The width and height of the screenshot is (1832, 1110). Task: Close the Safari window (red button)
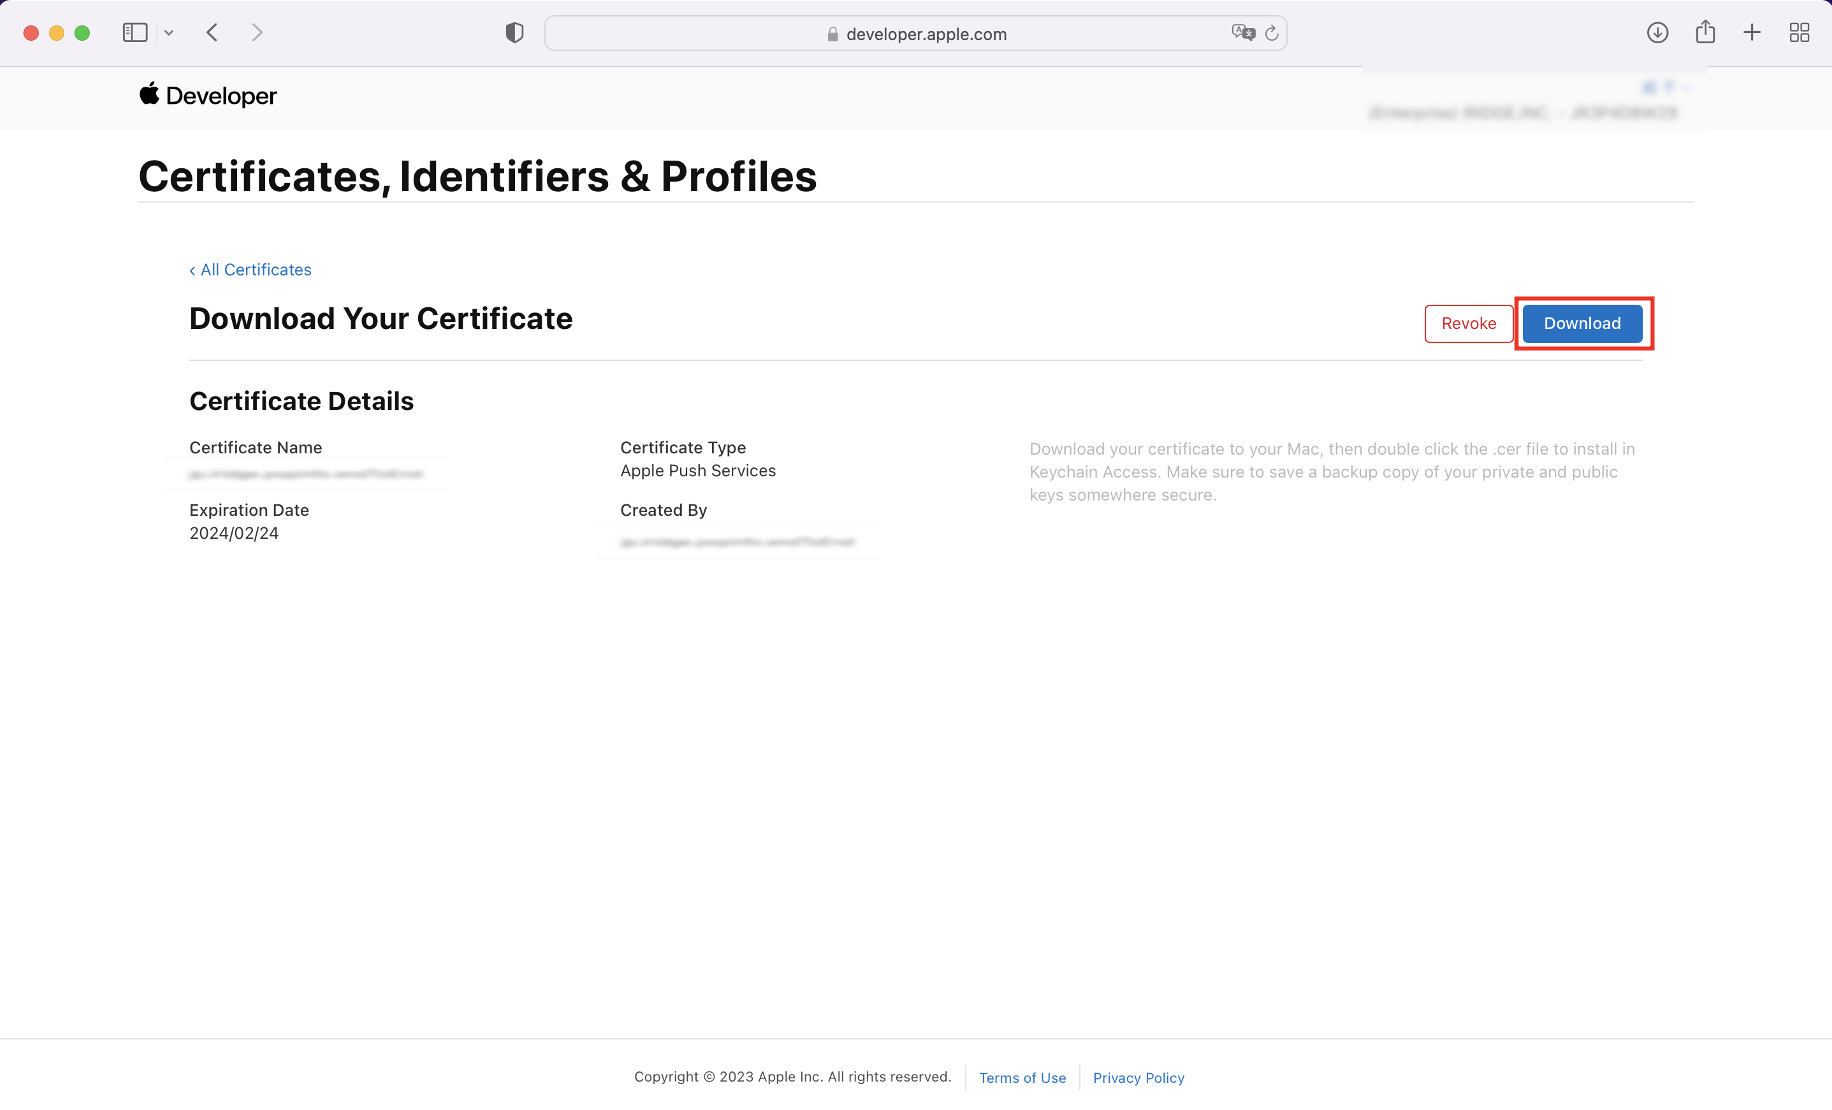tap(31, 33)
